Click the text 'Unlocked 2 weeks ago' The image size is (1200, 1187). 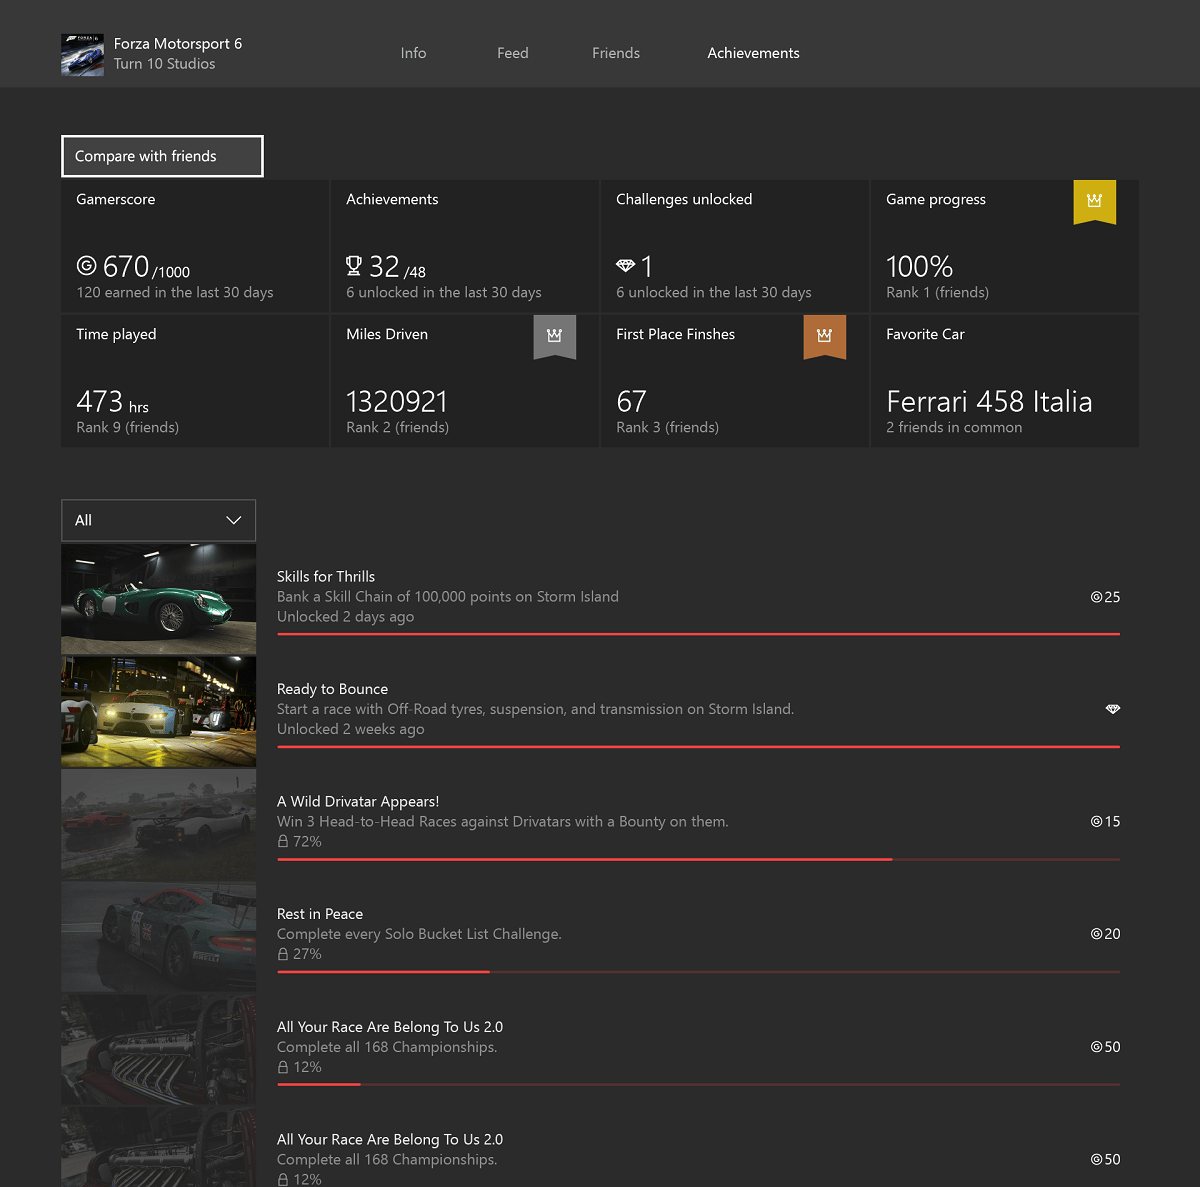350,729
